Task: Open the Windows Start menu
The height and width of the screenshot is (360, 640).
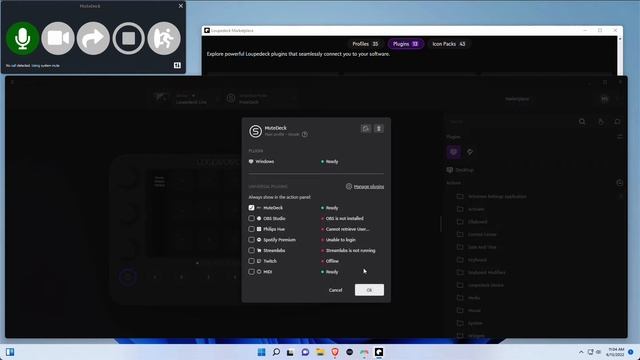Action: click(x=262, y=352)
